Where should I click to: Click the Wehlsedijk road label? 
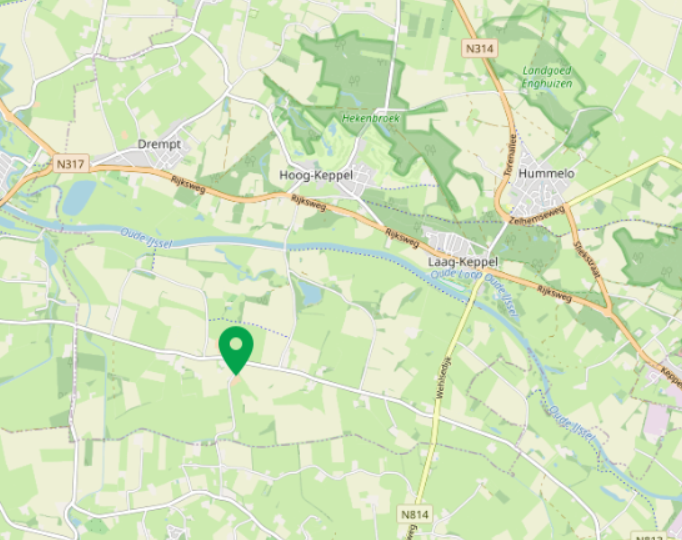tap(445, 378)
